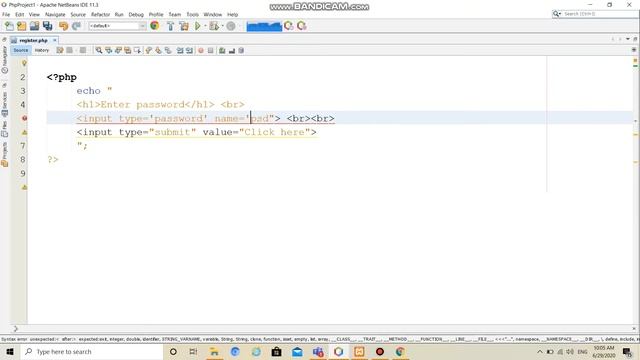Click the Shift Line Left icon
640x360 pixels.
click(180, 50)
